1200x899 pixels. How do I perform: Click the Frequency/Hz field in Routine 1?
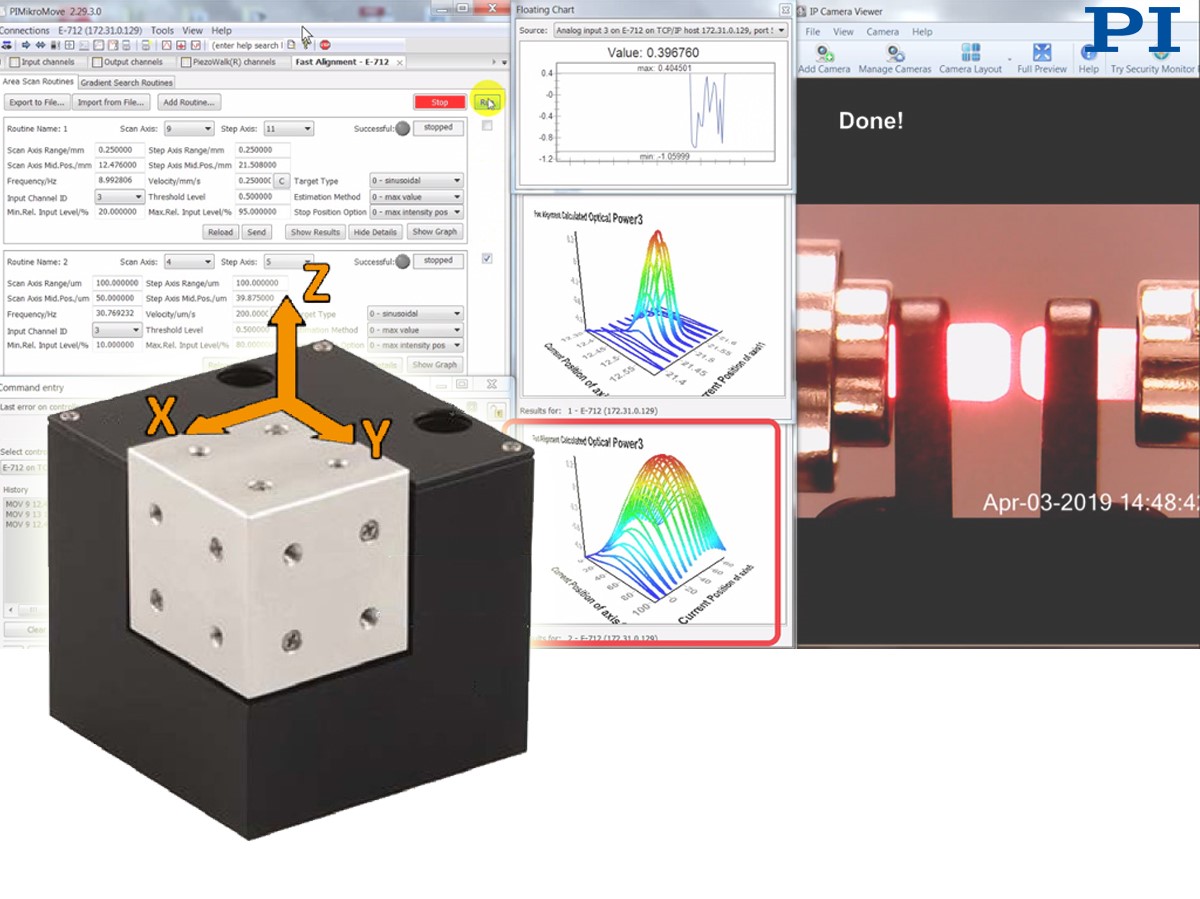118,181
